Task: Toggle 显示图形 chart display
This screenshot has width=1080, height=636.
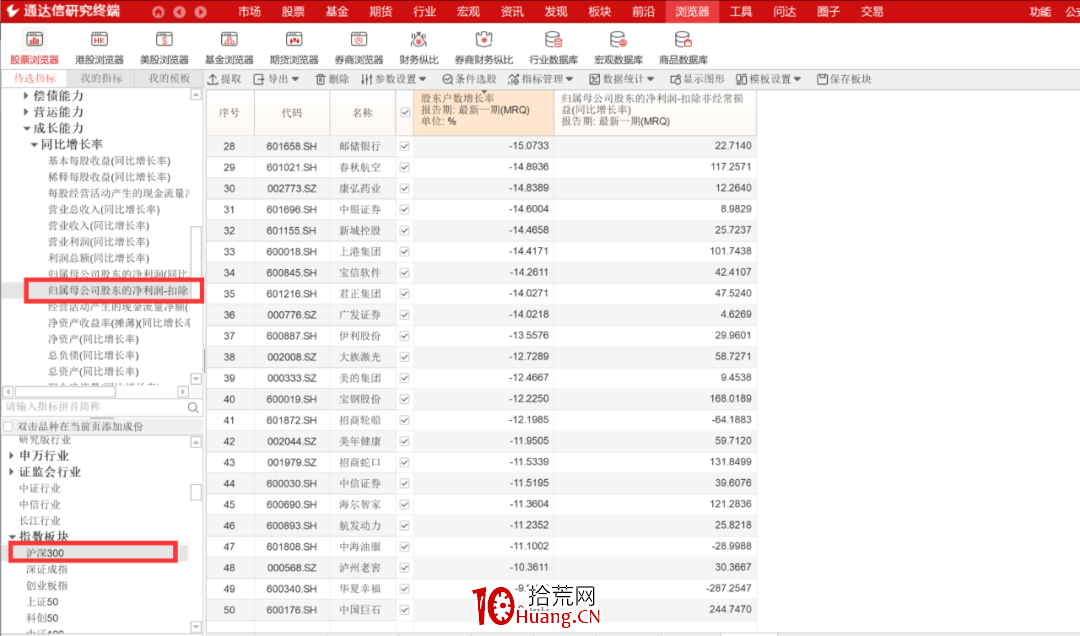Action: 697,79
